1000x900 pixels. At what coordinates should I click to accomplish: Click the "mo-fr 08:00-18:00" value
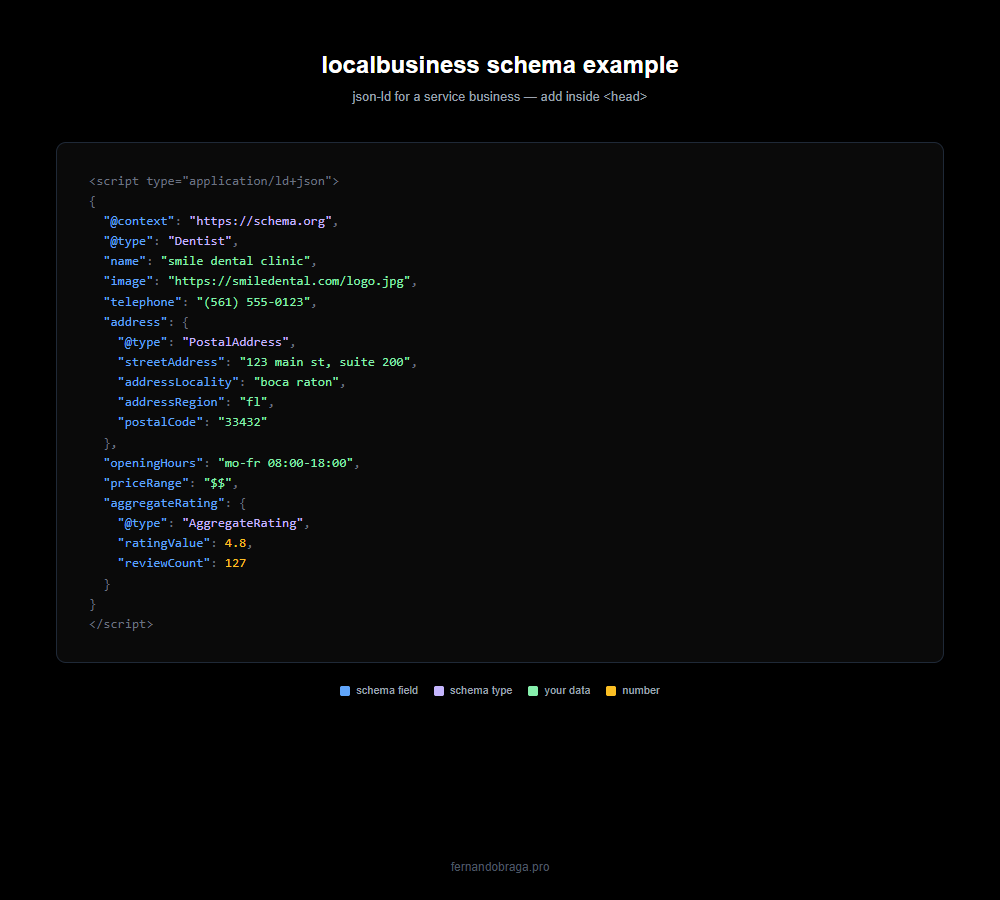[285, 463]
